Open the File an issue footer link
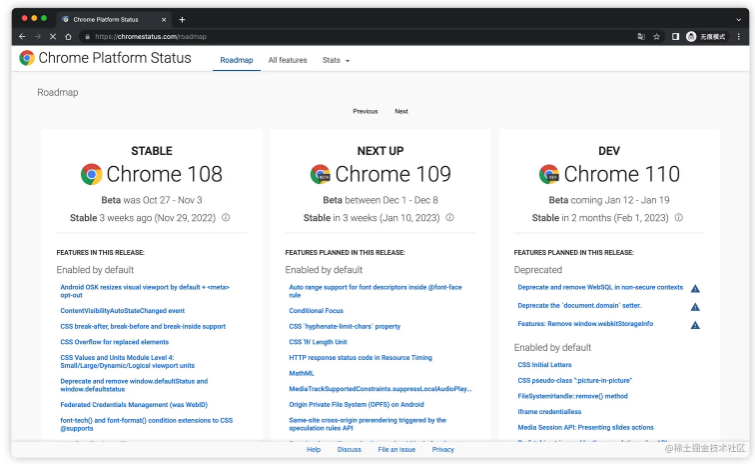This screenshot has width=755, height=464. point(396,450)
